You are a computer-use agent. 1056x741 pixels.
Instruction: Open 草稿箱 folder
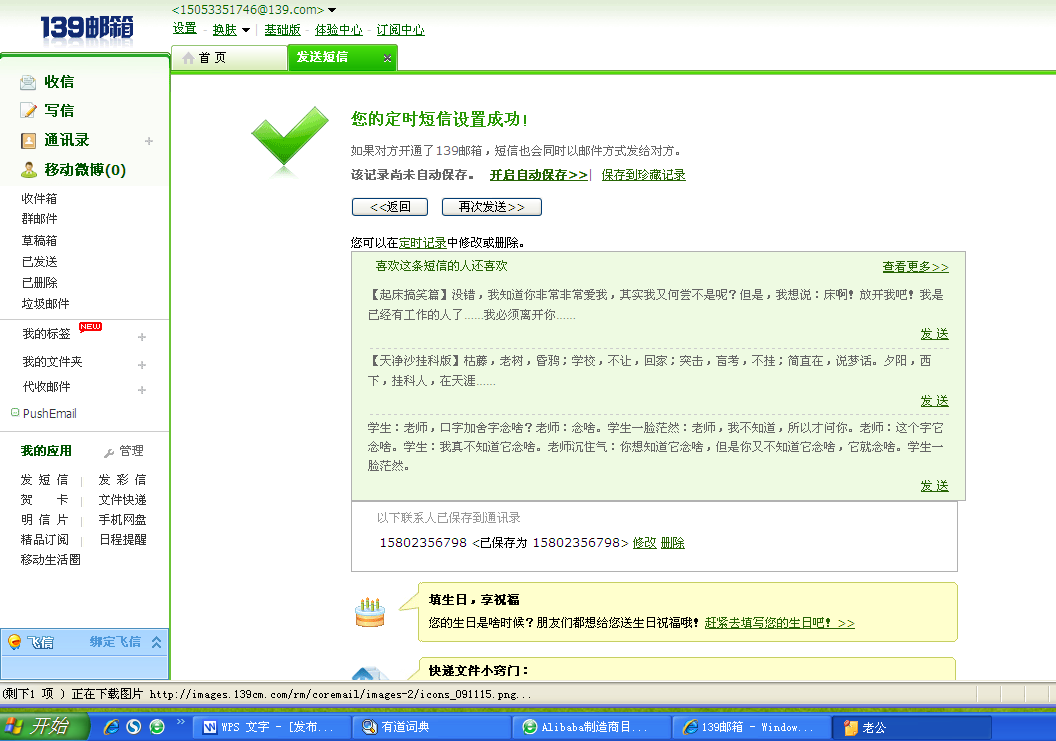39,240
